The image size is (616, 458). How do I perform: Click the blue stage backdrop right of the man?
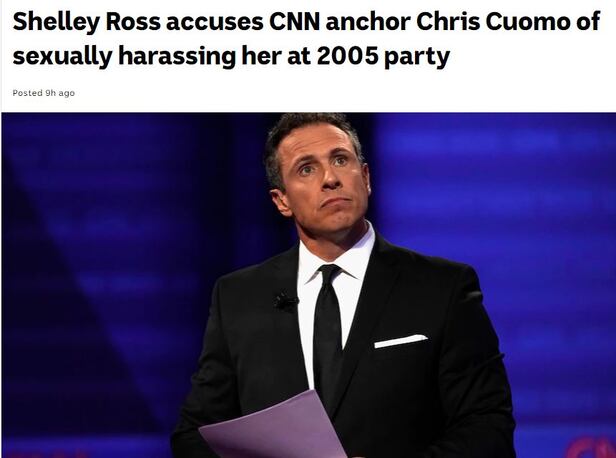pos(511,196)
